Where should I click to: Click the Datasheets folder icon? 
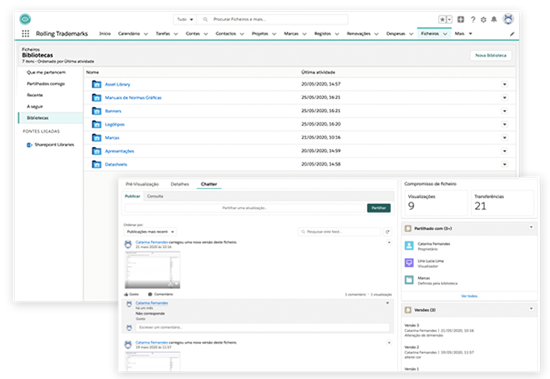click(96, 164)
